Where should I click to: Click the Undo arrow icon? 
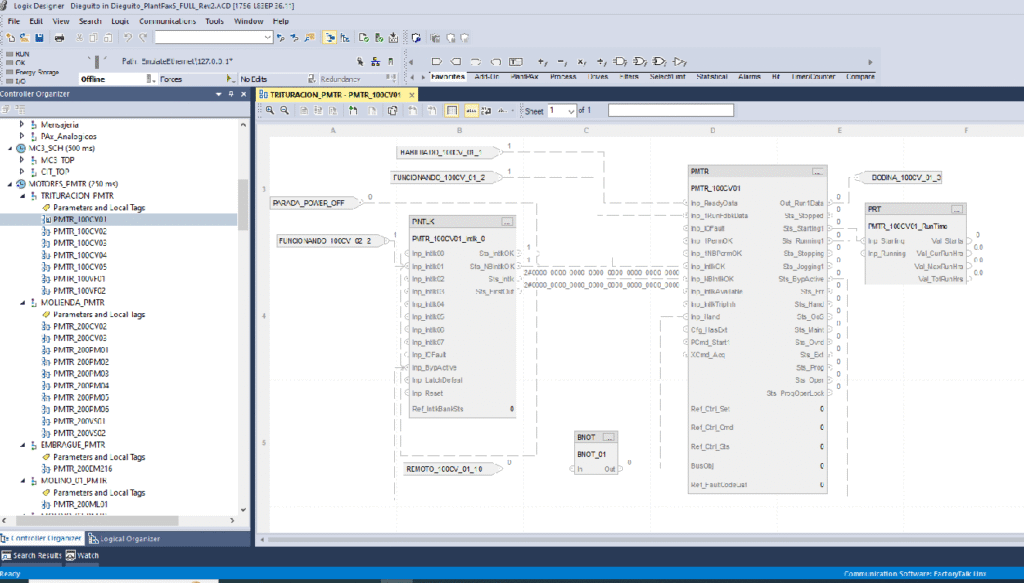(x=127, y=38)
